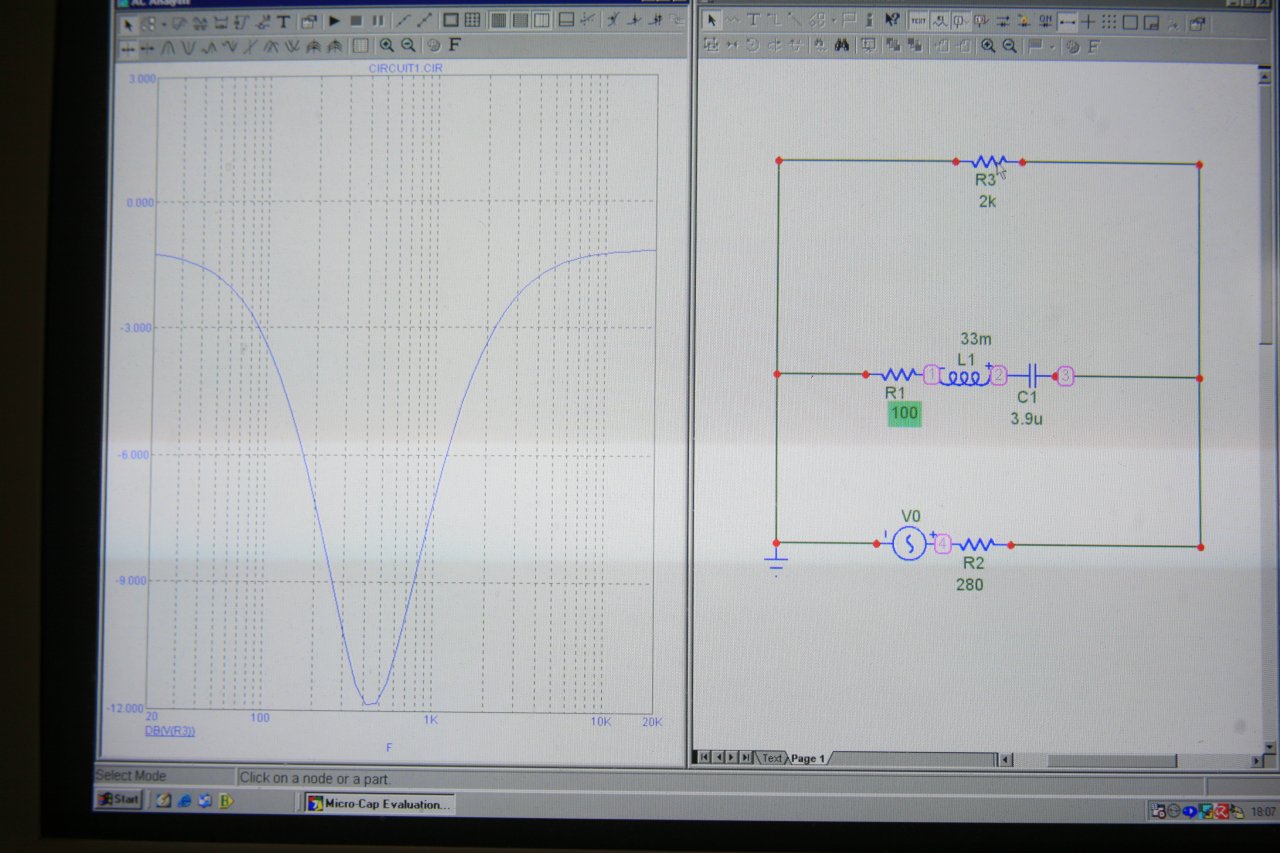Pick the orthogonal wire tool
Viewport: 1280px width, 853px height.
pyautogui.click(x=774, y=19)
